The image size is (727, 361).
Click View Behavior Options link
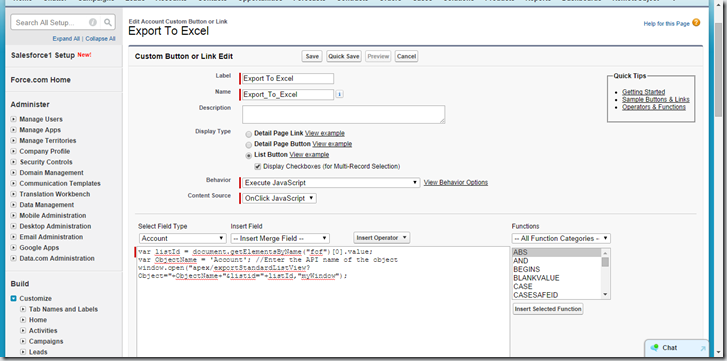456,183
